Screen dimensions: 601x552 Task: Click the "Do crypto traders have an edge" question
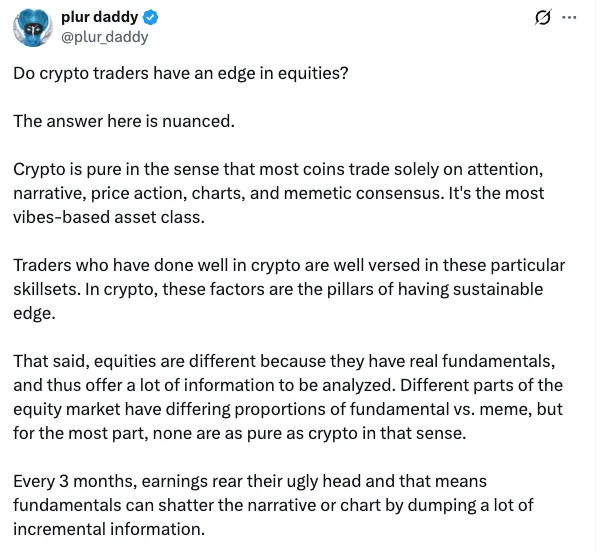coord(180,75)
